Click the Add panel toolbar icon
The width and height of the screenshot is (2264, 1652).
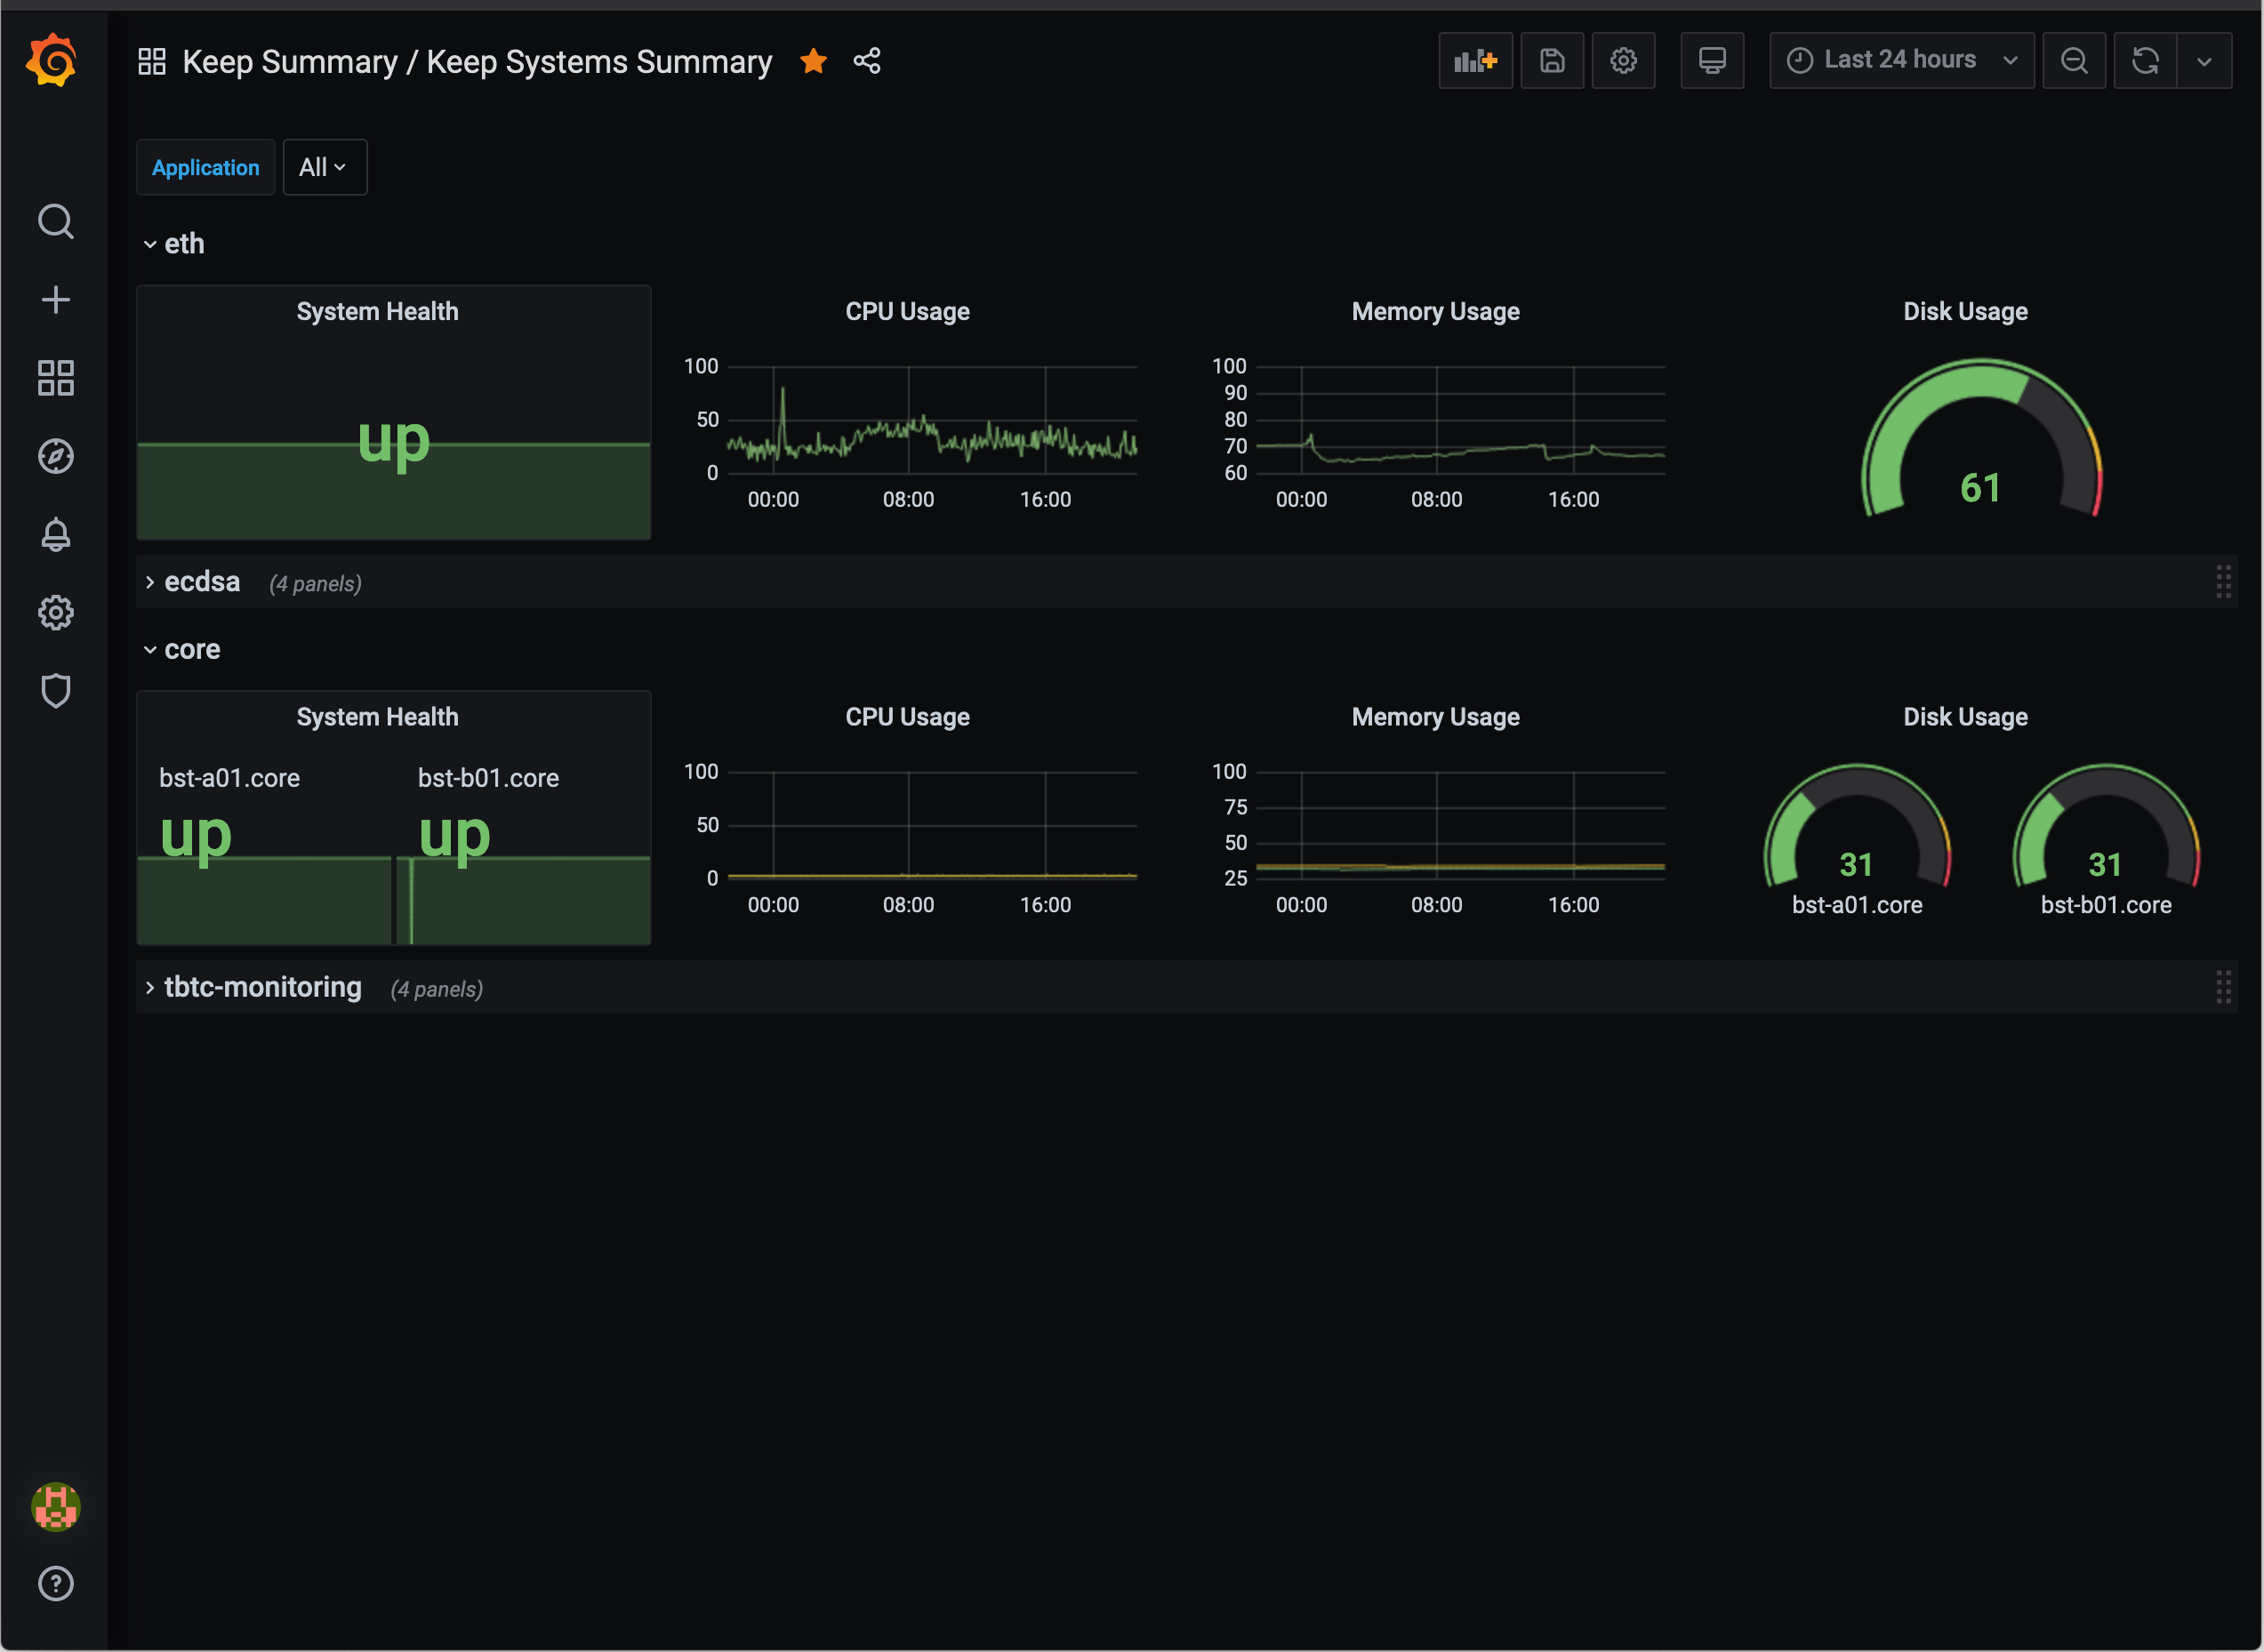click(1475, 61)
